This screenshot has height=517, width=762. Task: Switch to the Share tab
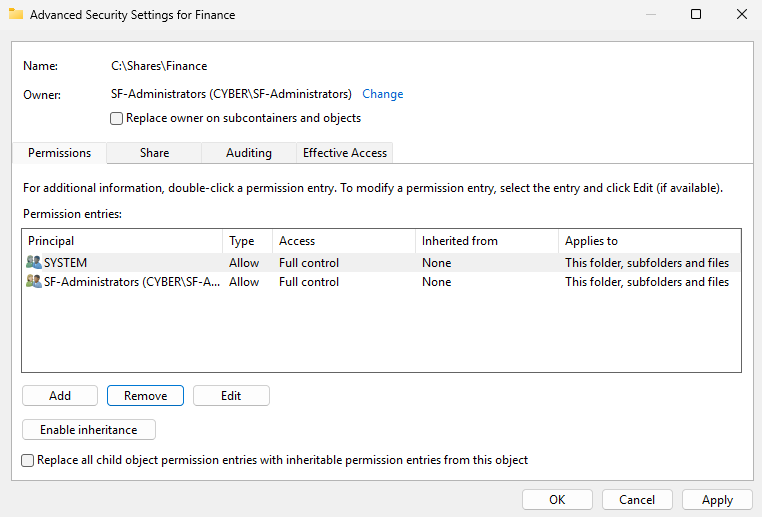coord(154,153)
